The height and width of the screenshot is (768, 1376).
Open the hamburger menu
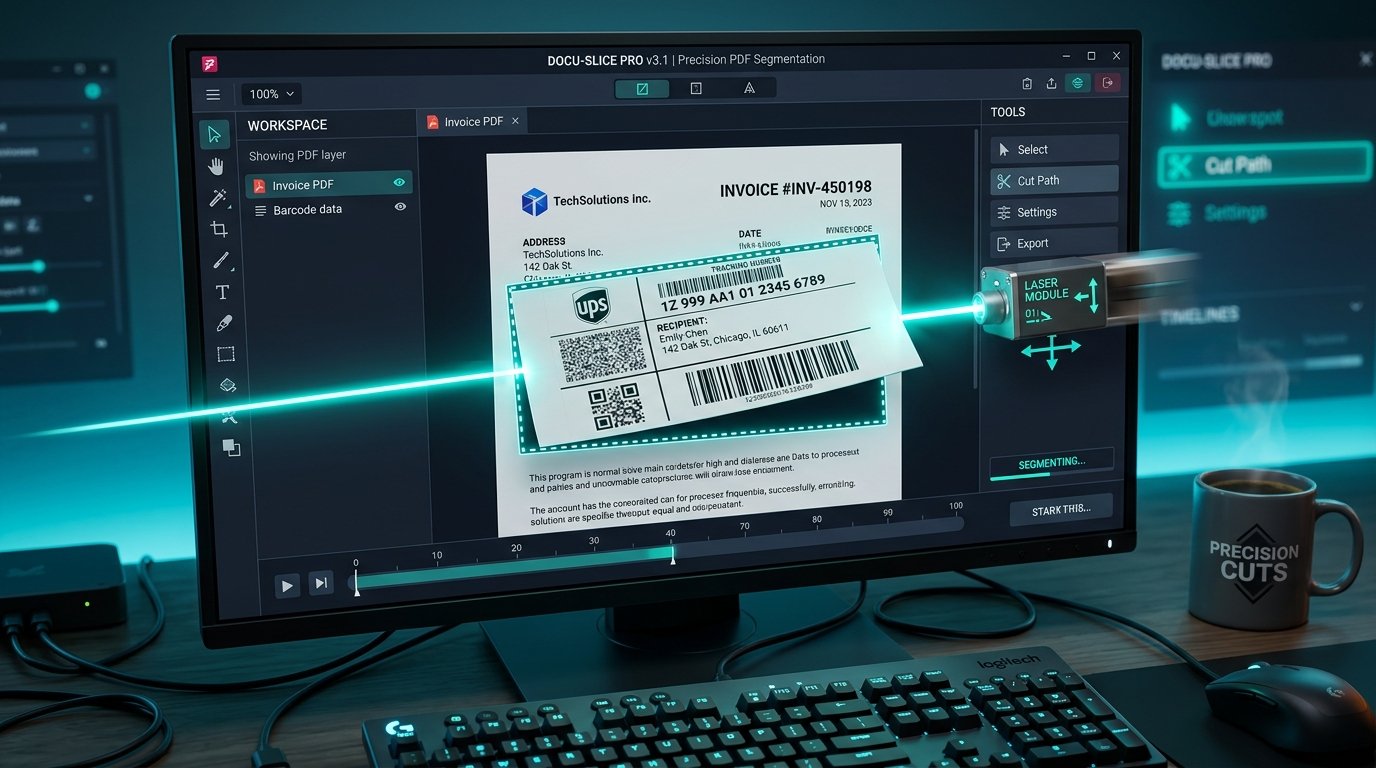coord(213,95)
